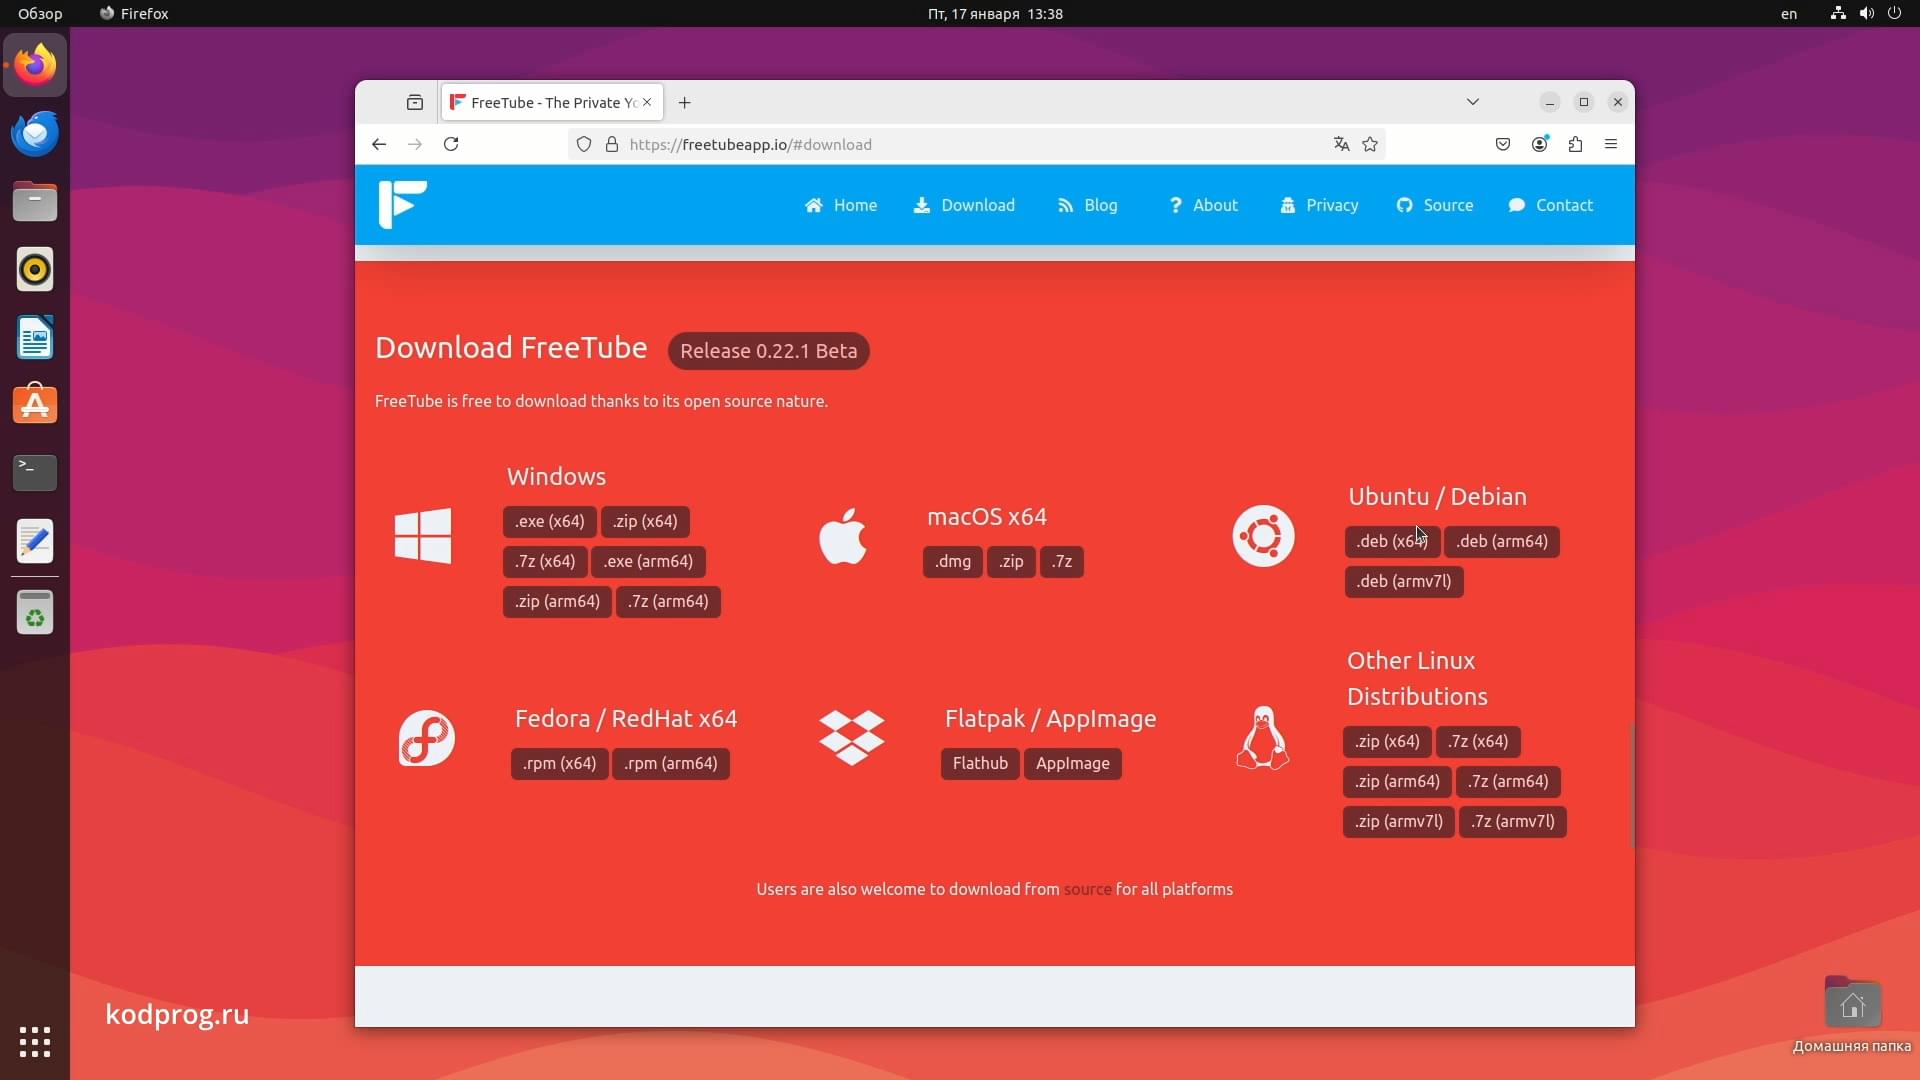Expand the list all tabs chevron
This screenshot has width=1920, height=1080.
(x=1472, y=102)
